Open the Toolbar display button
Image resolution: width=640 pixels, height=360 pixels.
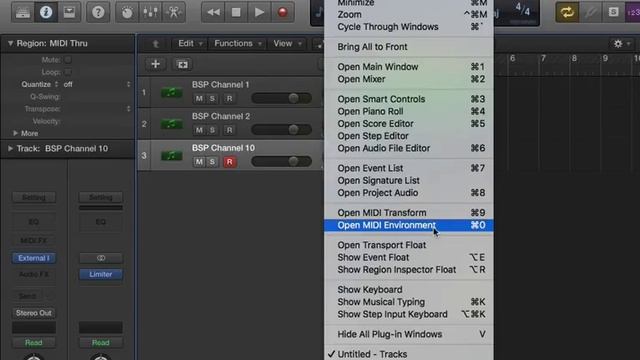click(x=69, y=12)
